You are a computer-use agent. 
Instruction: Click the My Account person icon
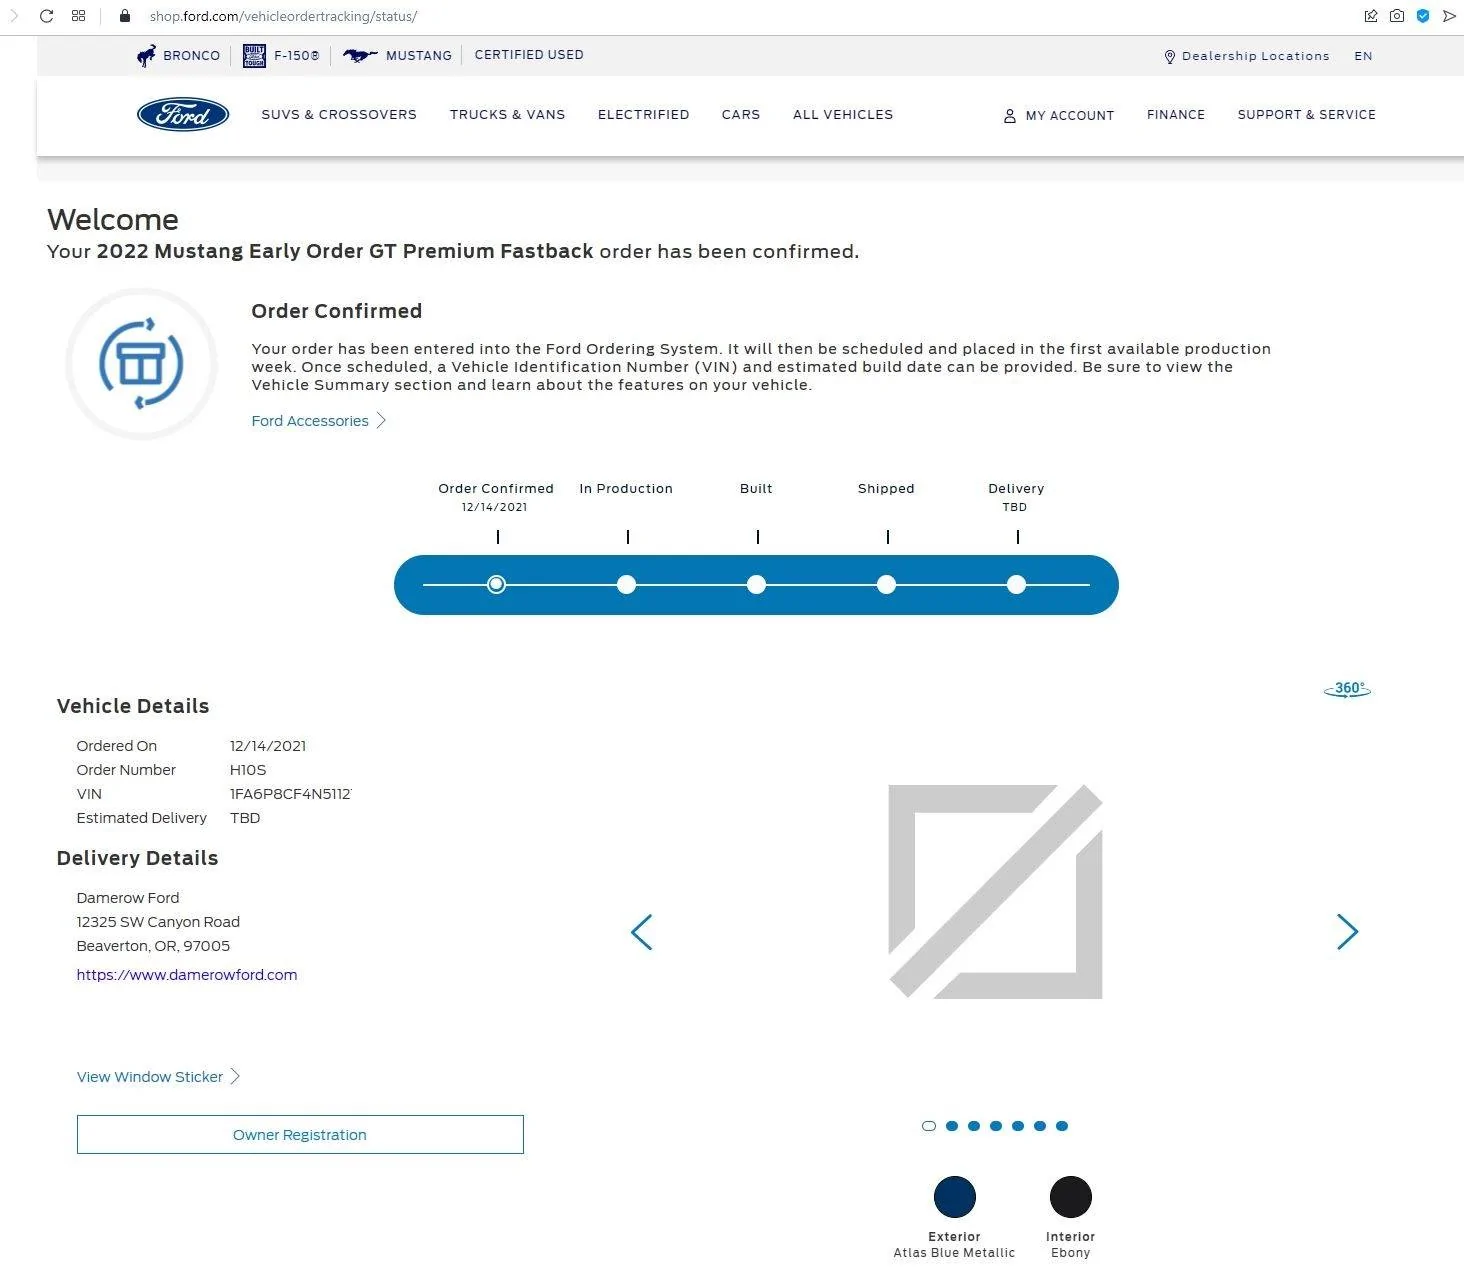[1010, 116]
